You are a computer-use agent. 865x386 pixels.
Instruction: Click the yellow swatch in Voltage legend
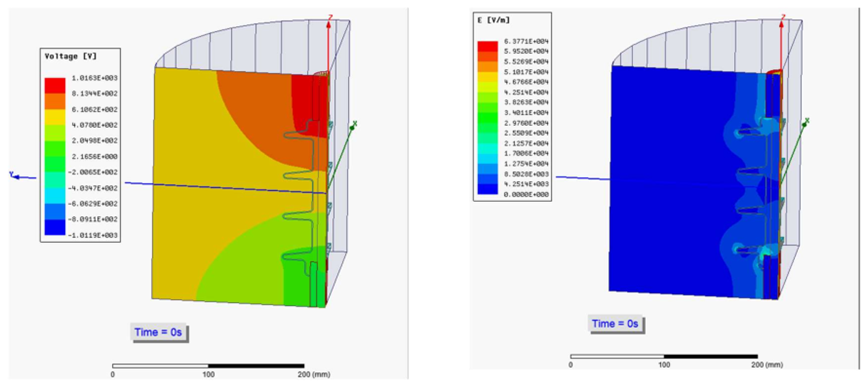(55, 117)
